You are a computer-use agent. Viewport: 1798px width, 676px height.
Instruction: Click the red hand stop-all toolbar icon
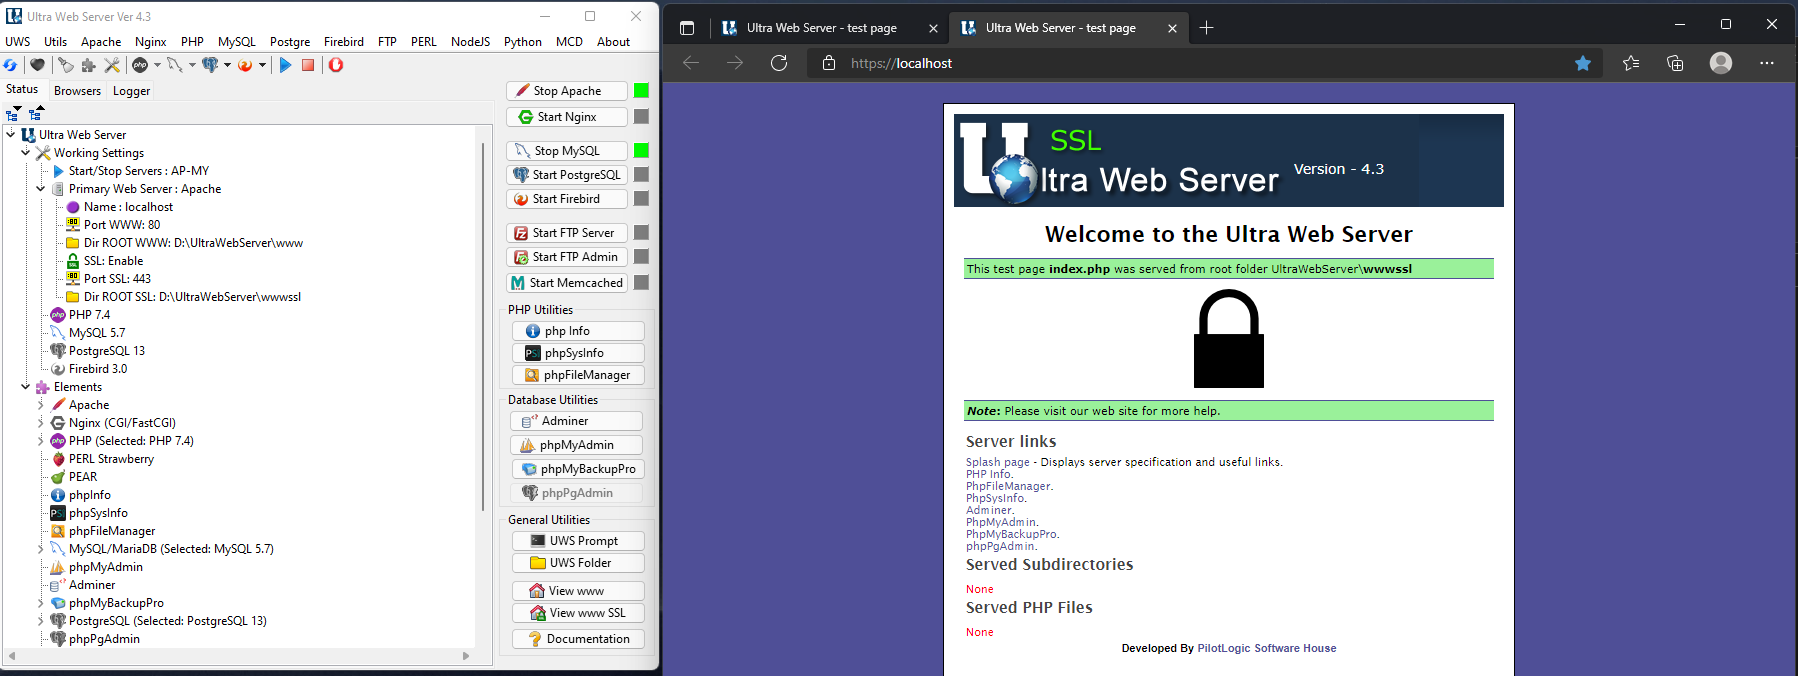pos(336,65)
